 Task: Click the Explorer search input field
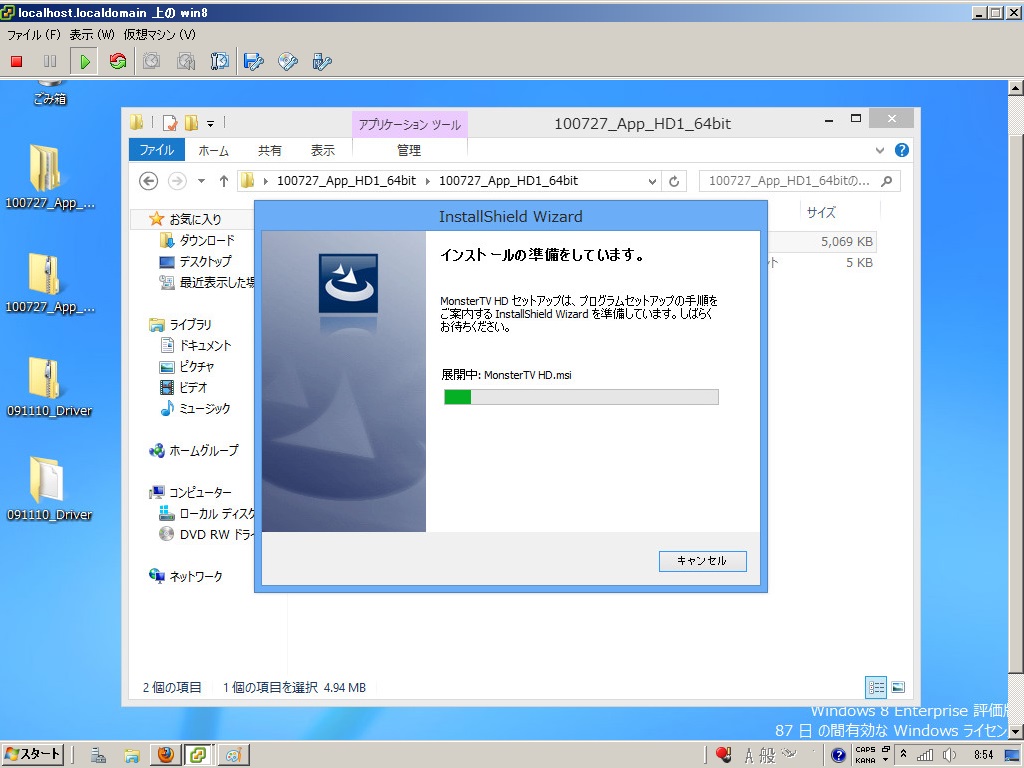tap(789, 181)
